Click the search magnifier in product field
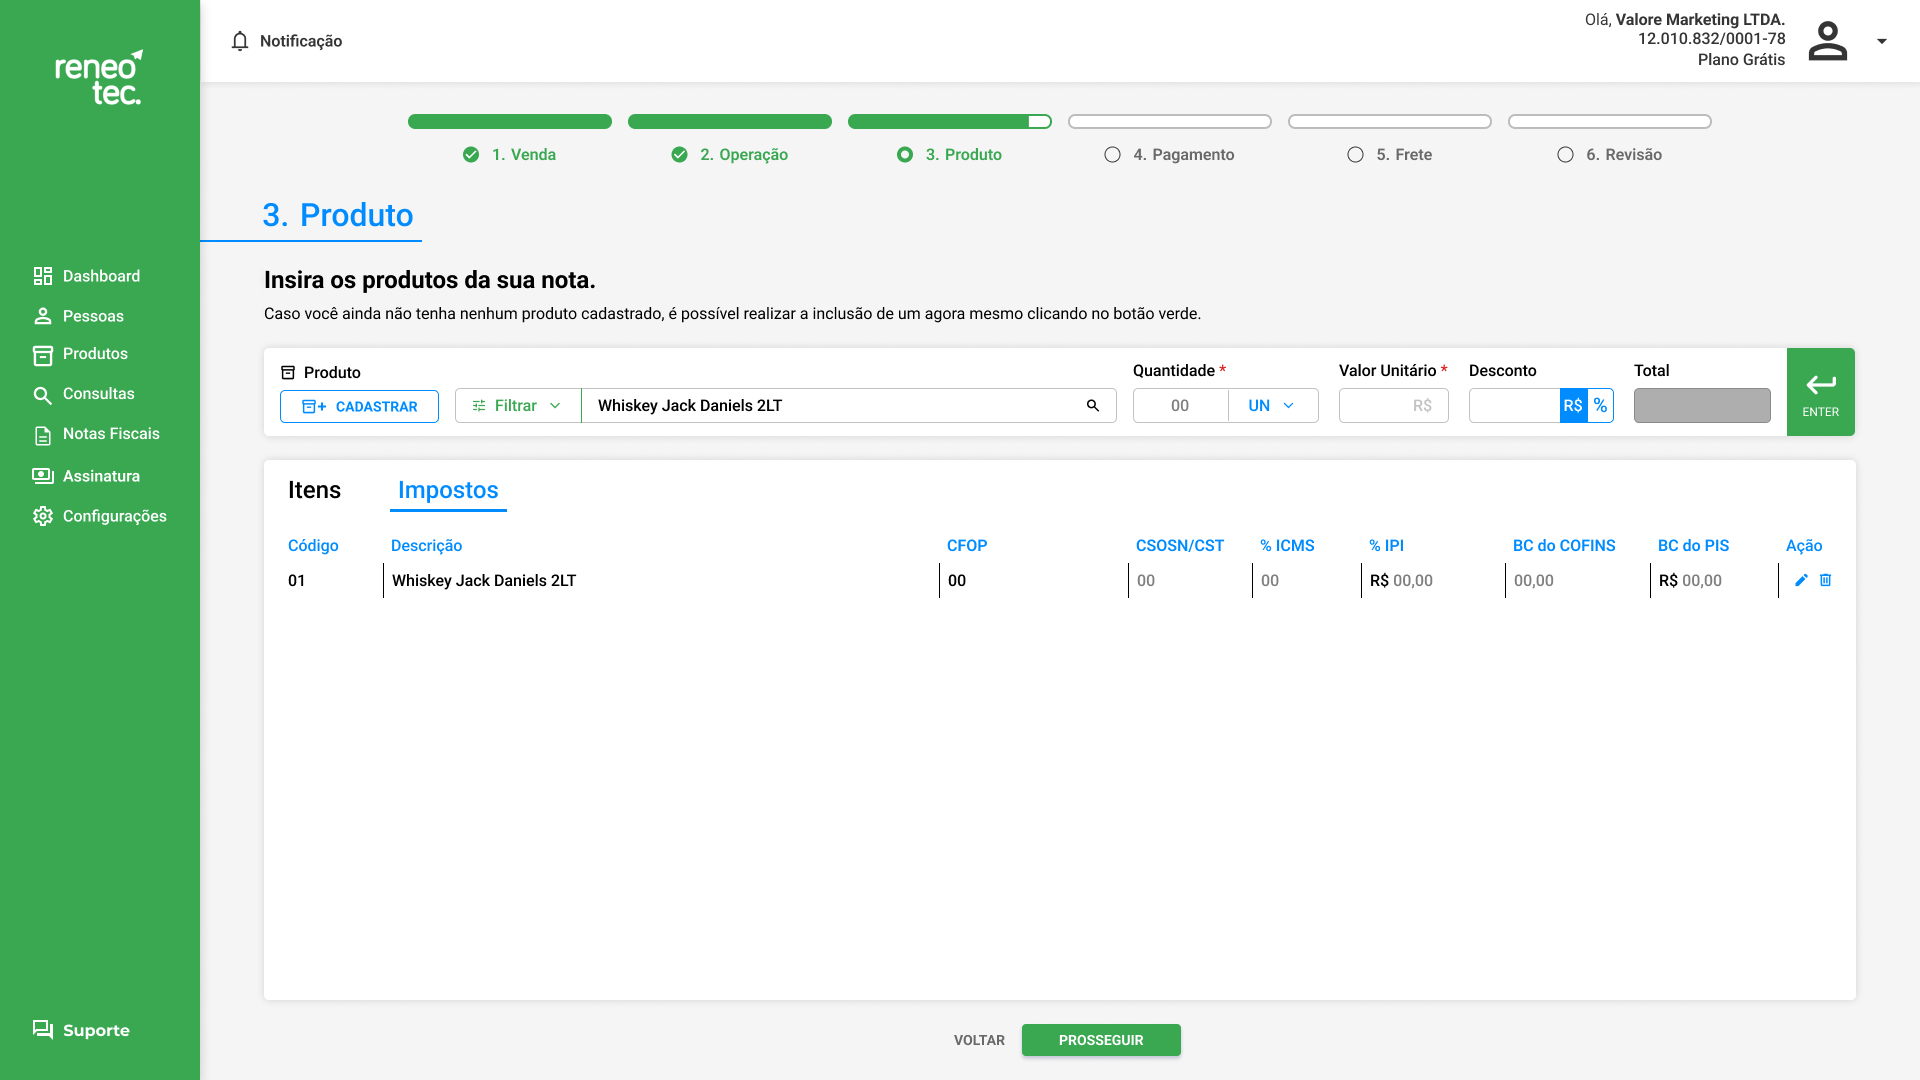 tap(1093, 406)
